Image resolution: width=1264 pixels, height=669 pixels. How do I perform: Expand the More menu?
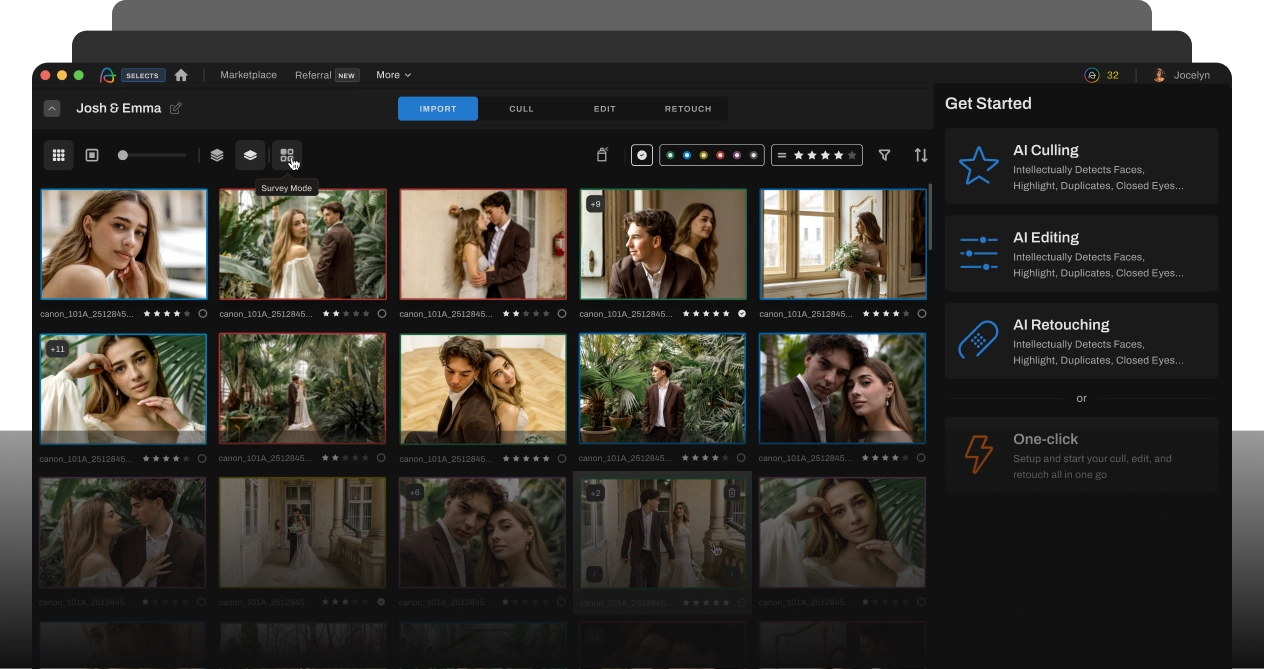[x=393, y=75]
